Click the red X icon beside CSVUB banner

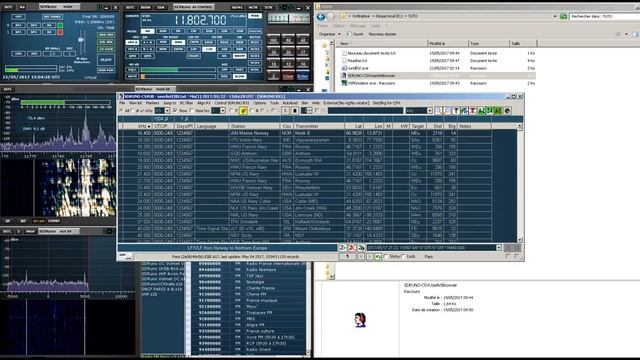click(x=352, y=248)
